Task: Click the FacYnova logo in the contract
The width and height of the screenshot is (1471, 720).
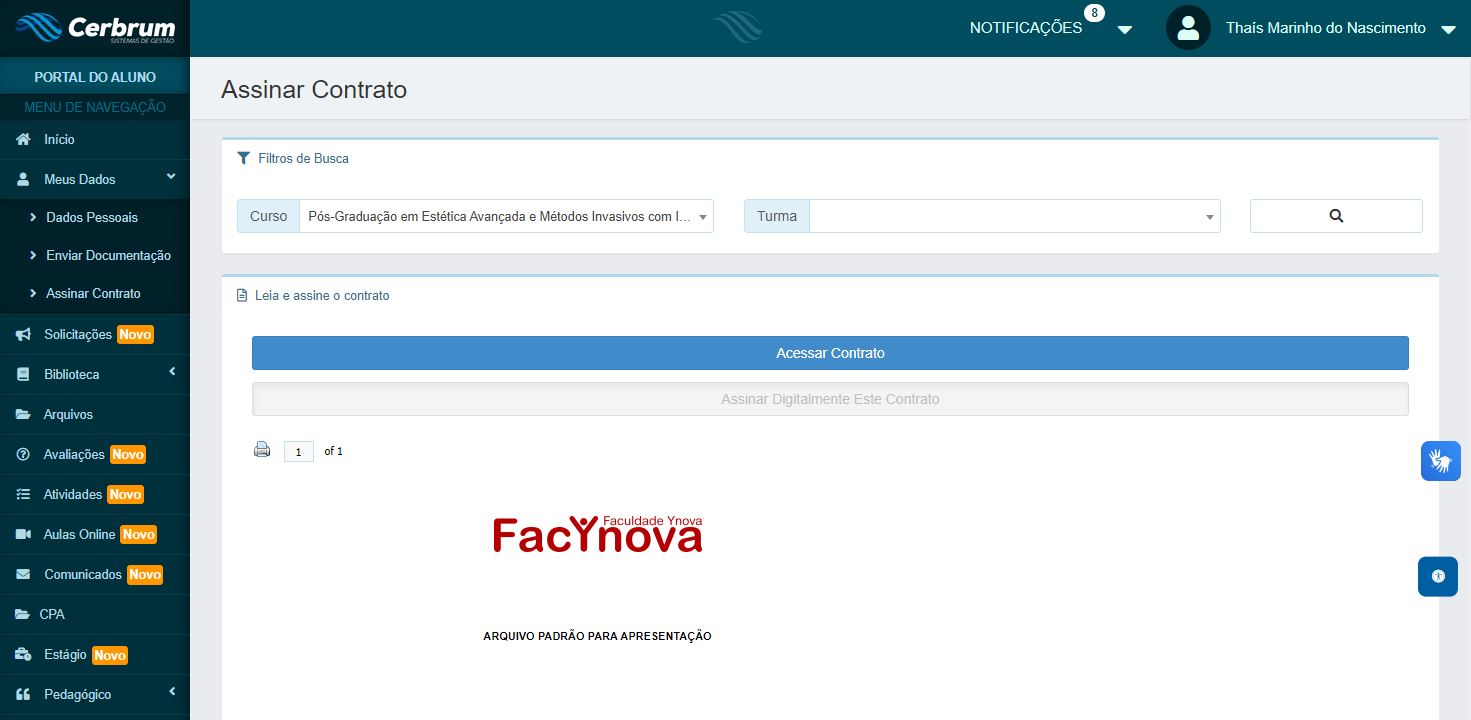Action: [x=598, y=534]
